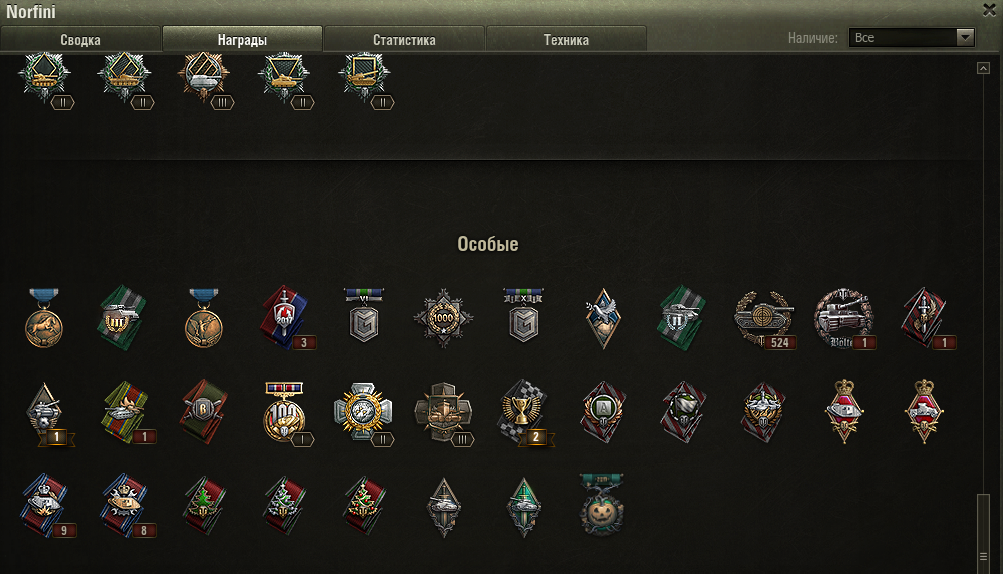Screen dimensions: 1003x574
Task: Switch to the Статистика tab
Action: (x=404, y=39)
